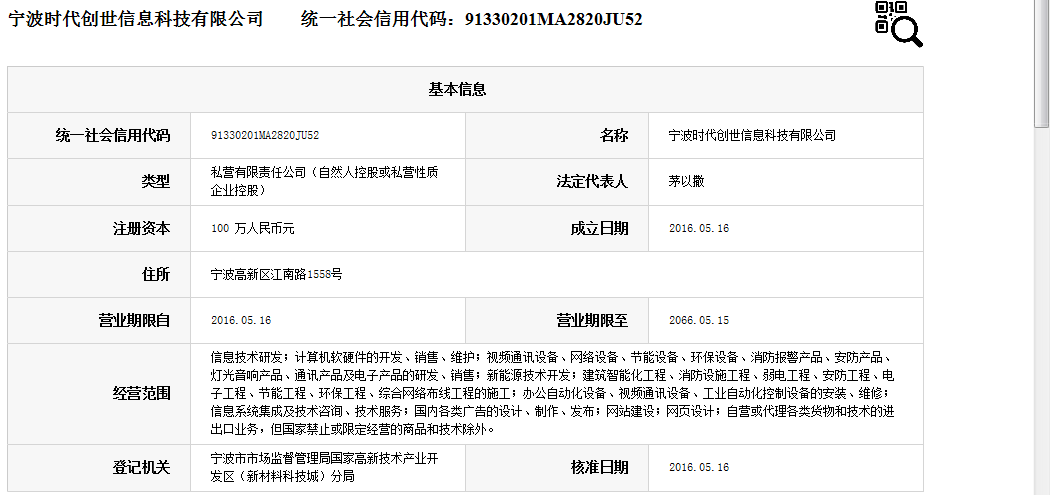
Task: Click the 类型 label cell
Action: click(x=155, y=182)
